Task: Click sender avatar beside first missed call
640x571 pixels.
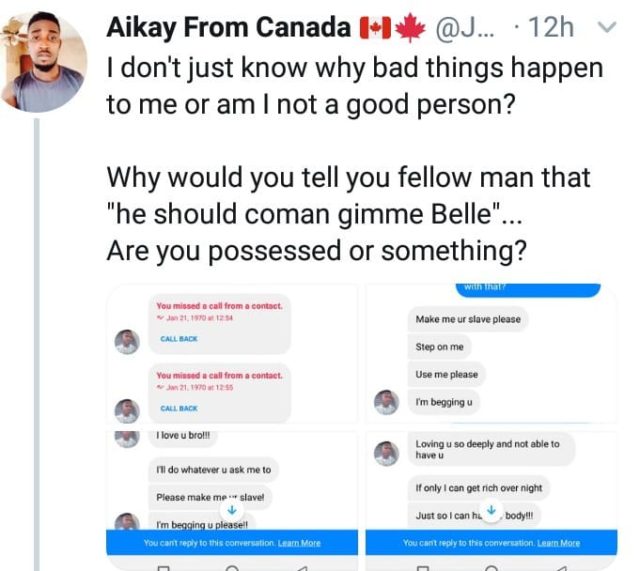Action: (127, 342)
